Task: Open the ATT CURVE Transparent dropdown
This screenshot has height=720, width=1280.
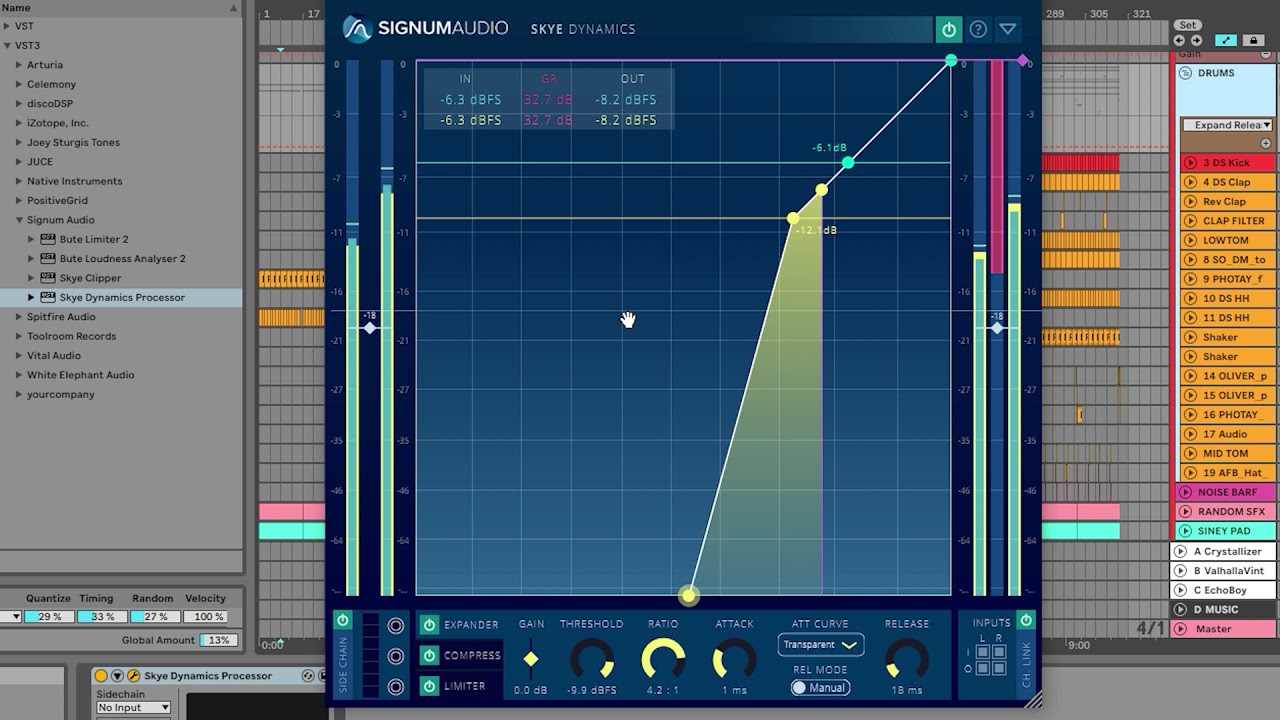Action: click(820, 645)
